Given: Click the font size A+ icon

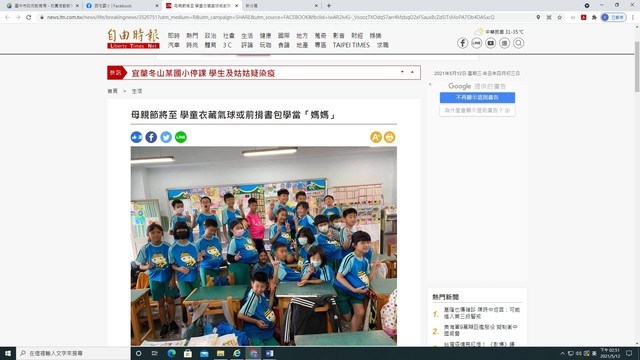Looking at the screenshot, I should (376, 137).
